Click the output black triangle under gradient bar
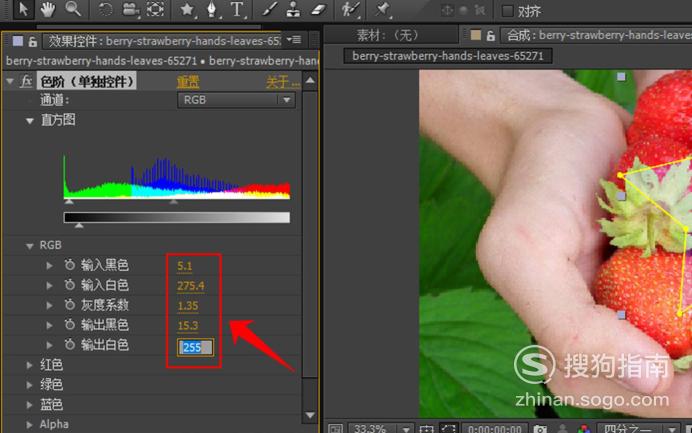The image size is (692, 433). click(x=79, y=226)
